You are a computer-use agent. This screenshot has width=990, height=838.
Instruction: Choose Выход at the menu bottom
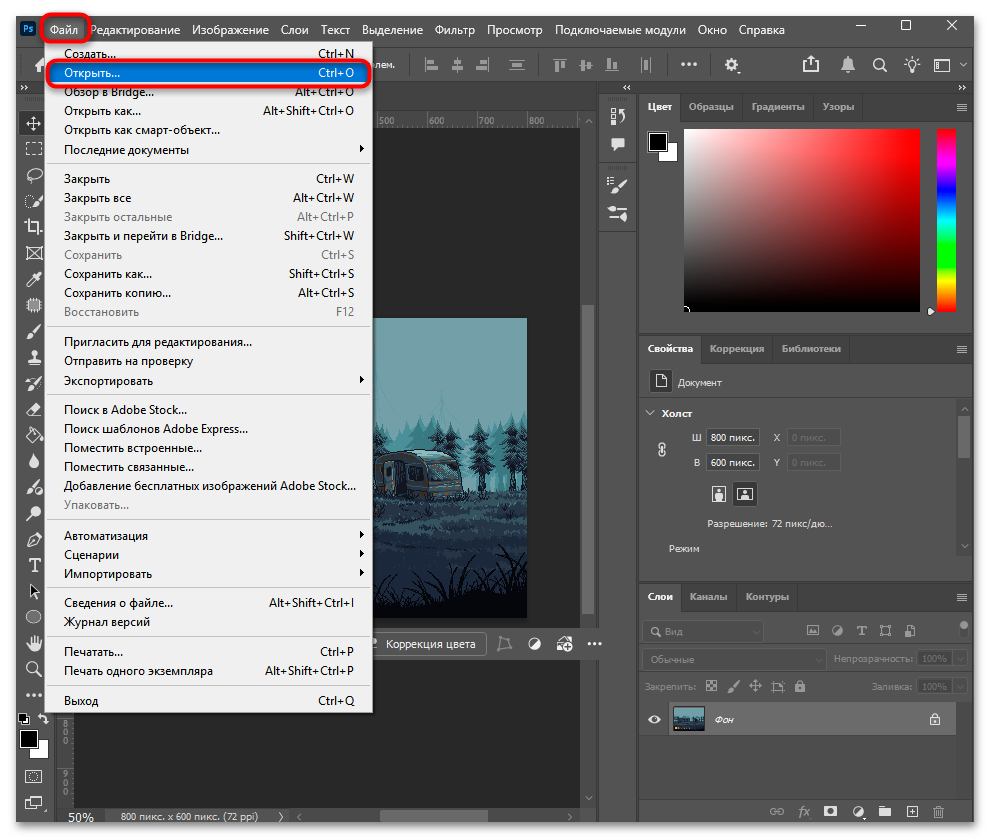pos(208,701)
